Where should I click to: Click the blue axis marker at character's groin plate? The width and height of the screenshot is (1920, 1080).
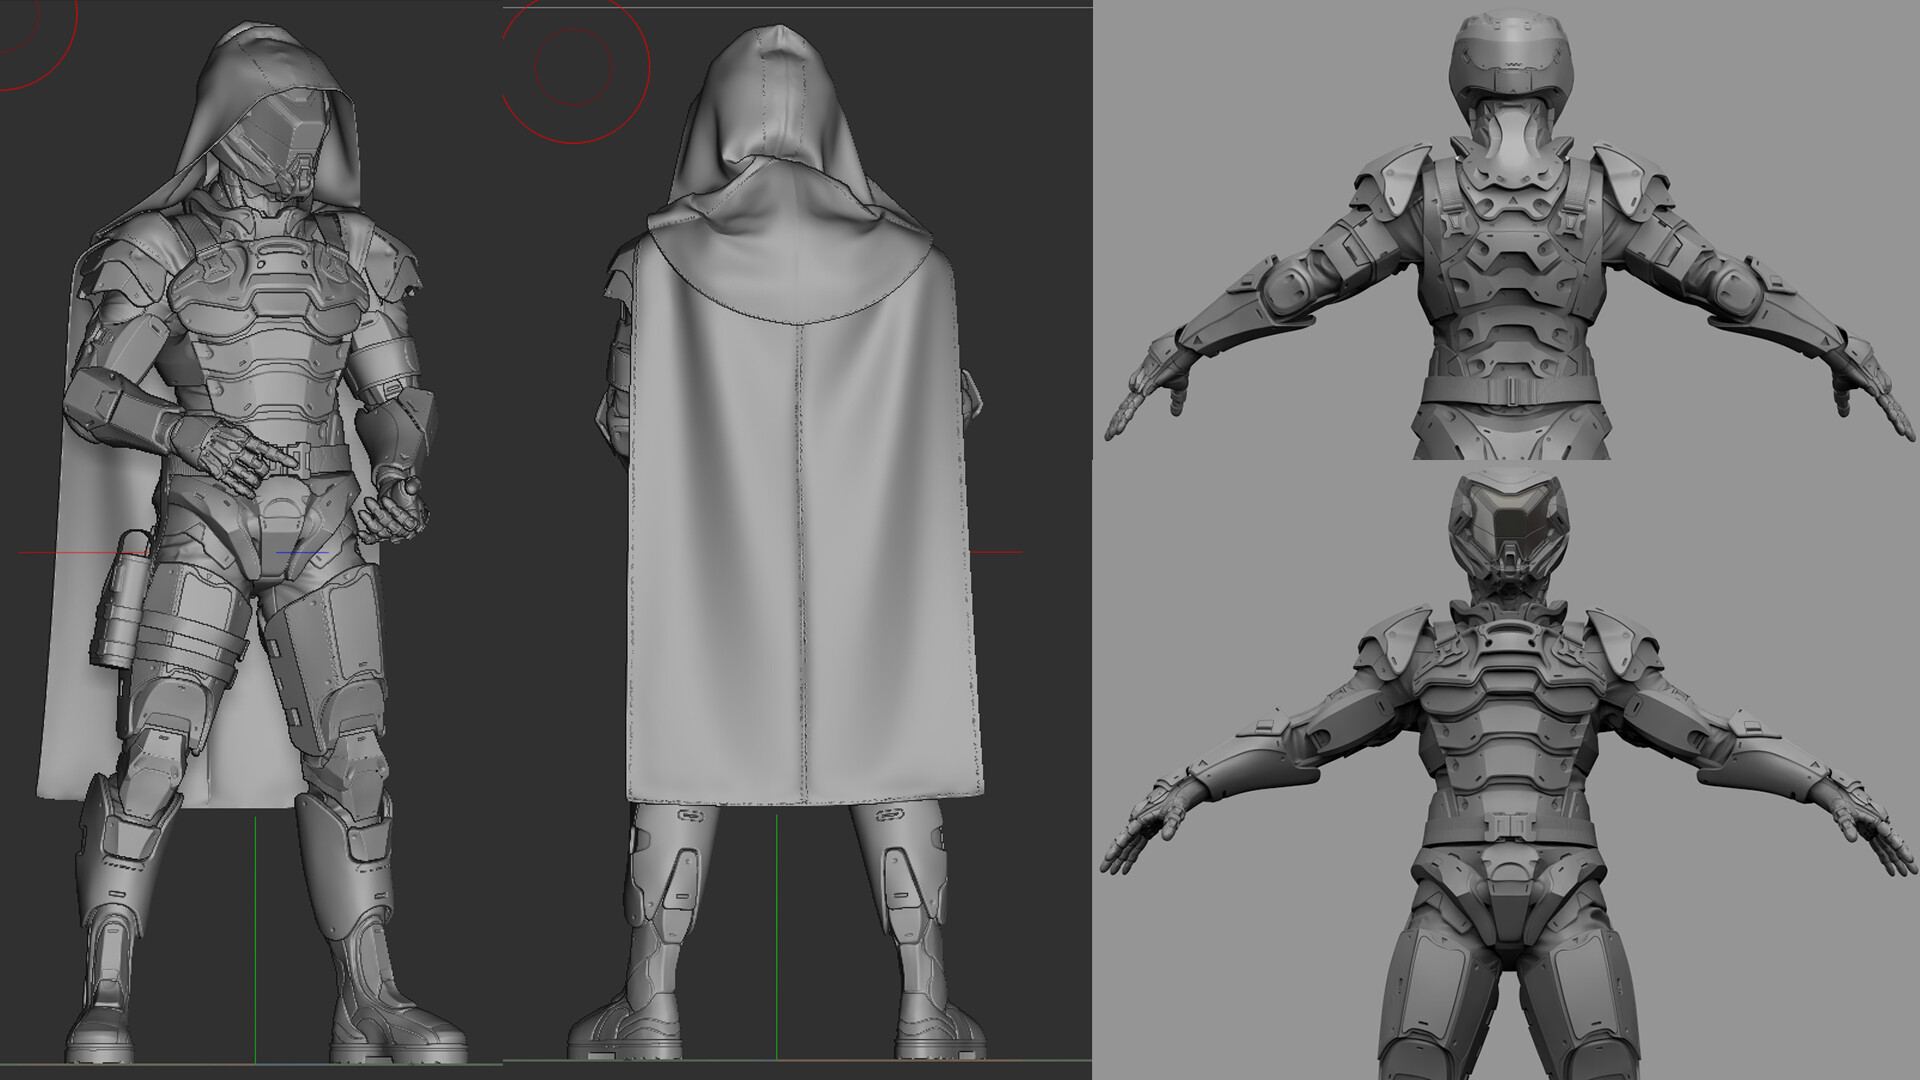click(301, 552)
